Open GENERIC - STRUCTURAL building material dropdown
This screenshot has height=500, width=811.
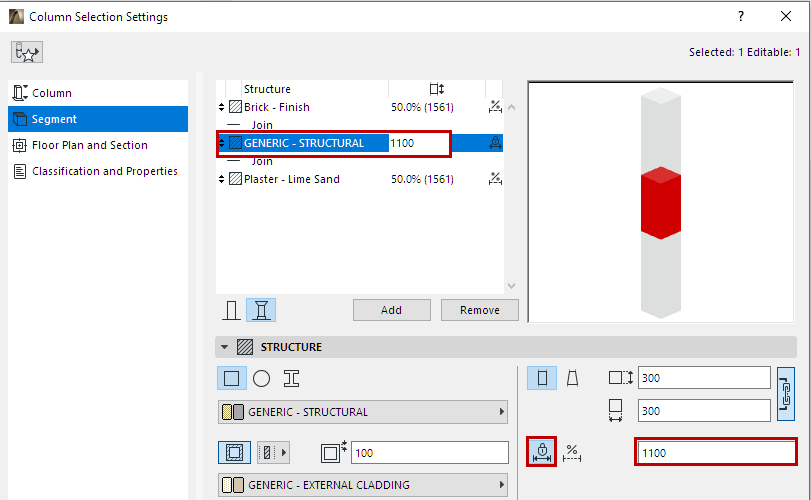(363, 412)
